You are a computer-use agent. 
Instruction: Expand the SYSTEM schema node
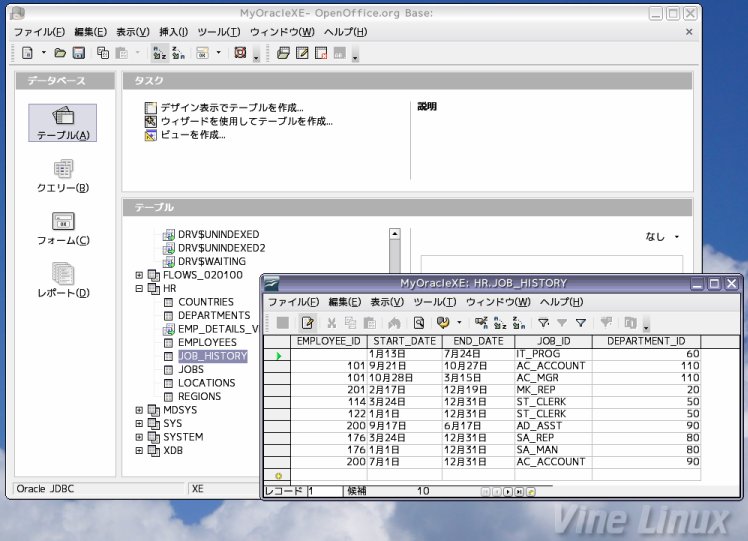(x=139, y=437)
